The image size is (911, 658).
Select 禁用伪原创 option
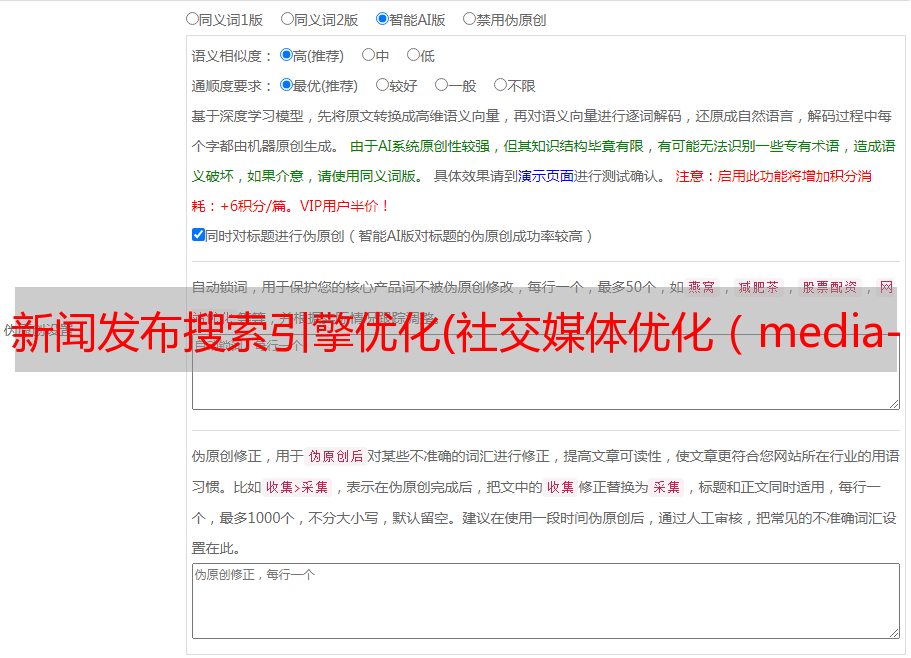coord(469,19)
